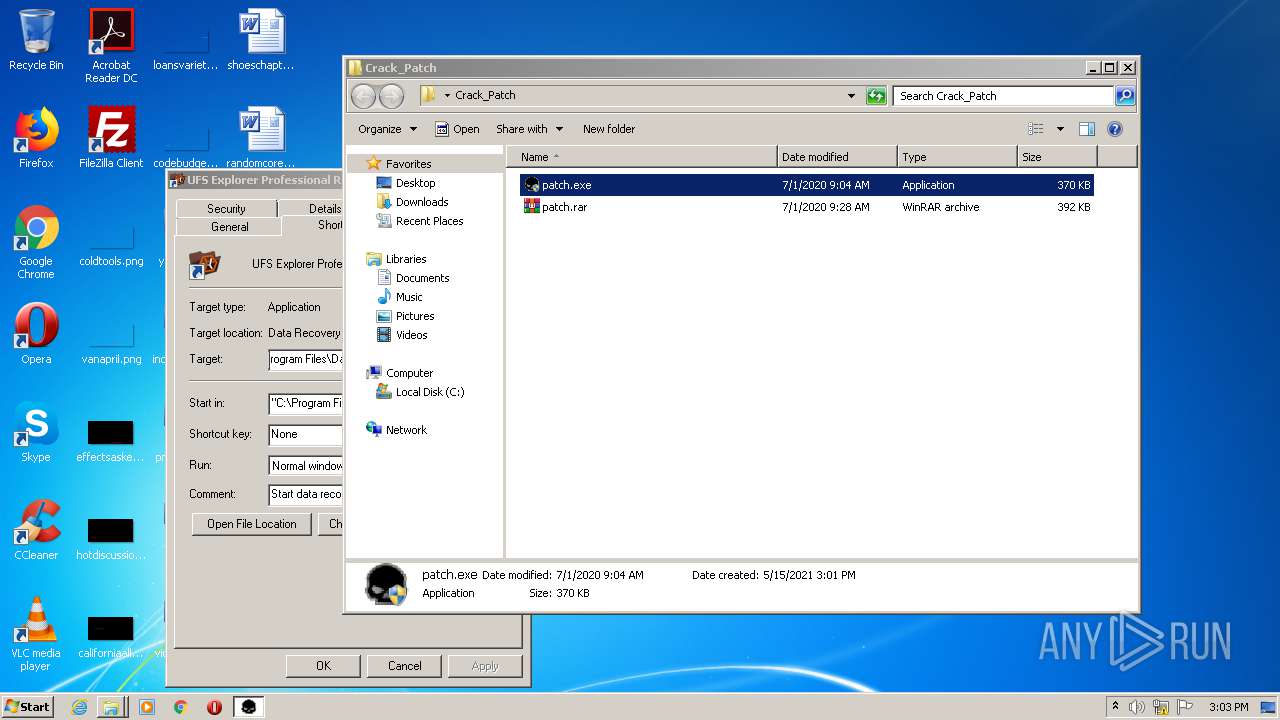Launch Acrobat Reader DC from the desktop

[111, 46]
